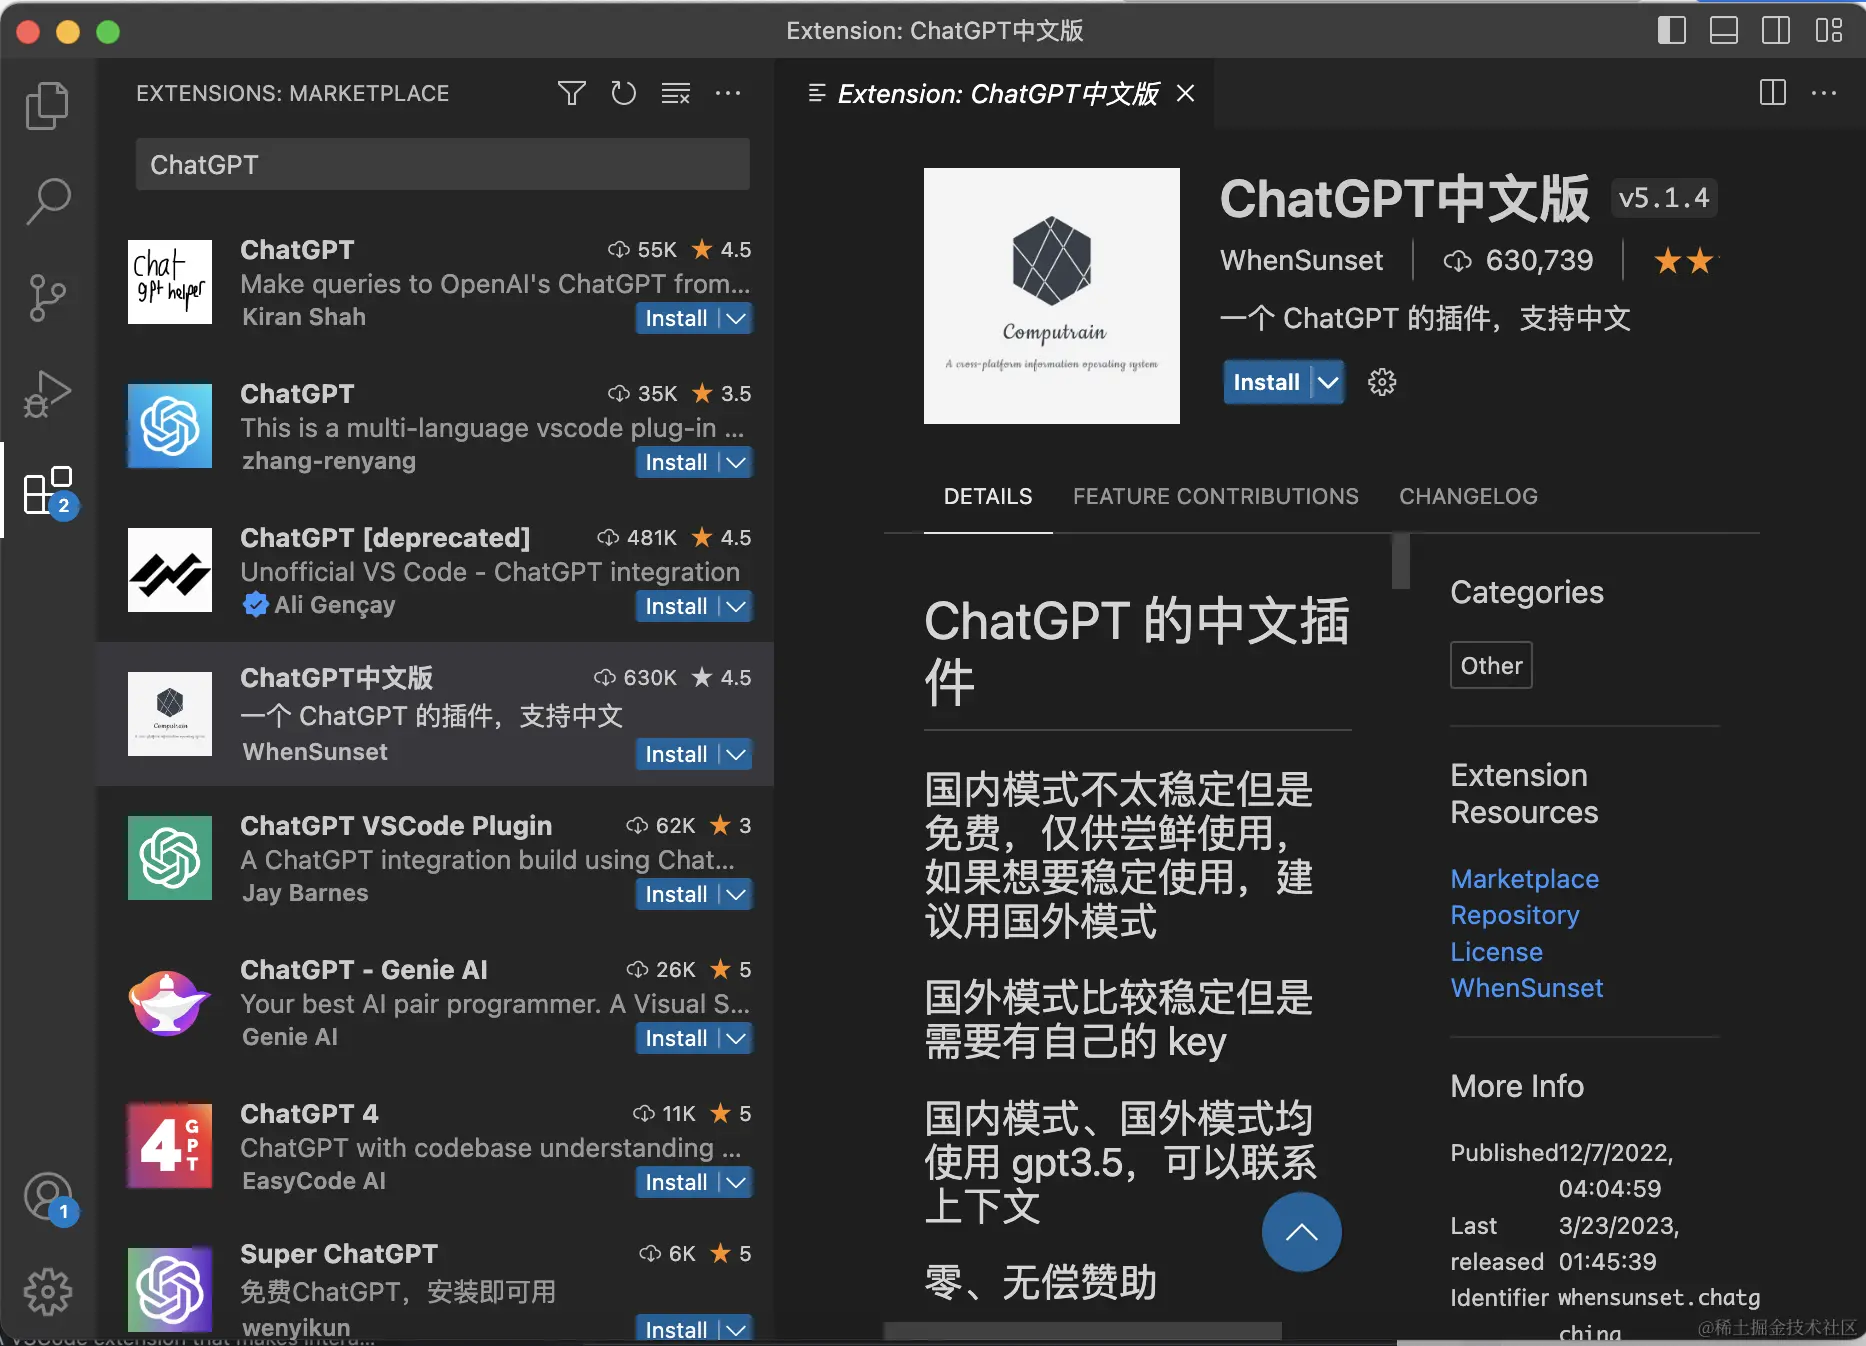Open the Repository resource link

(1514, 915)
